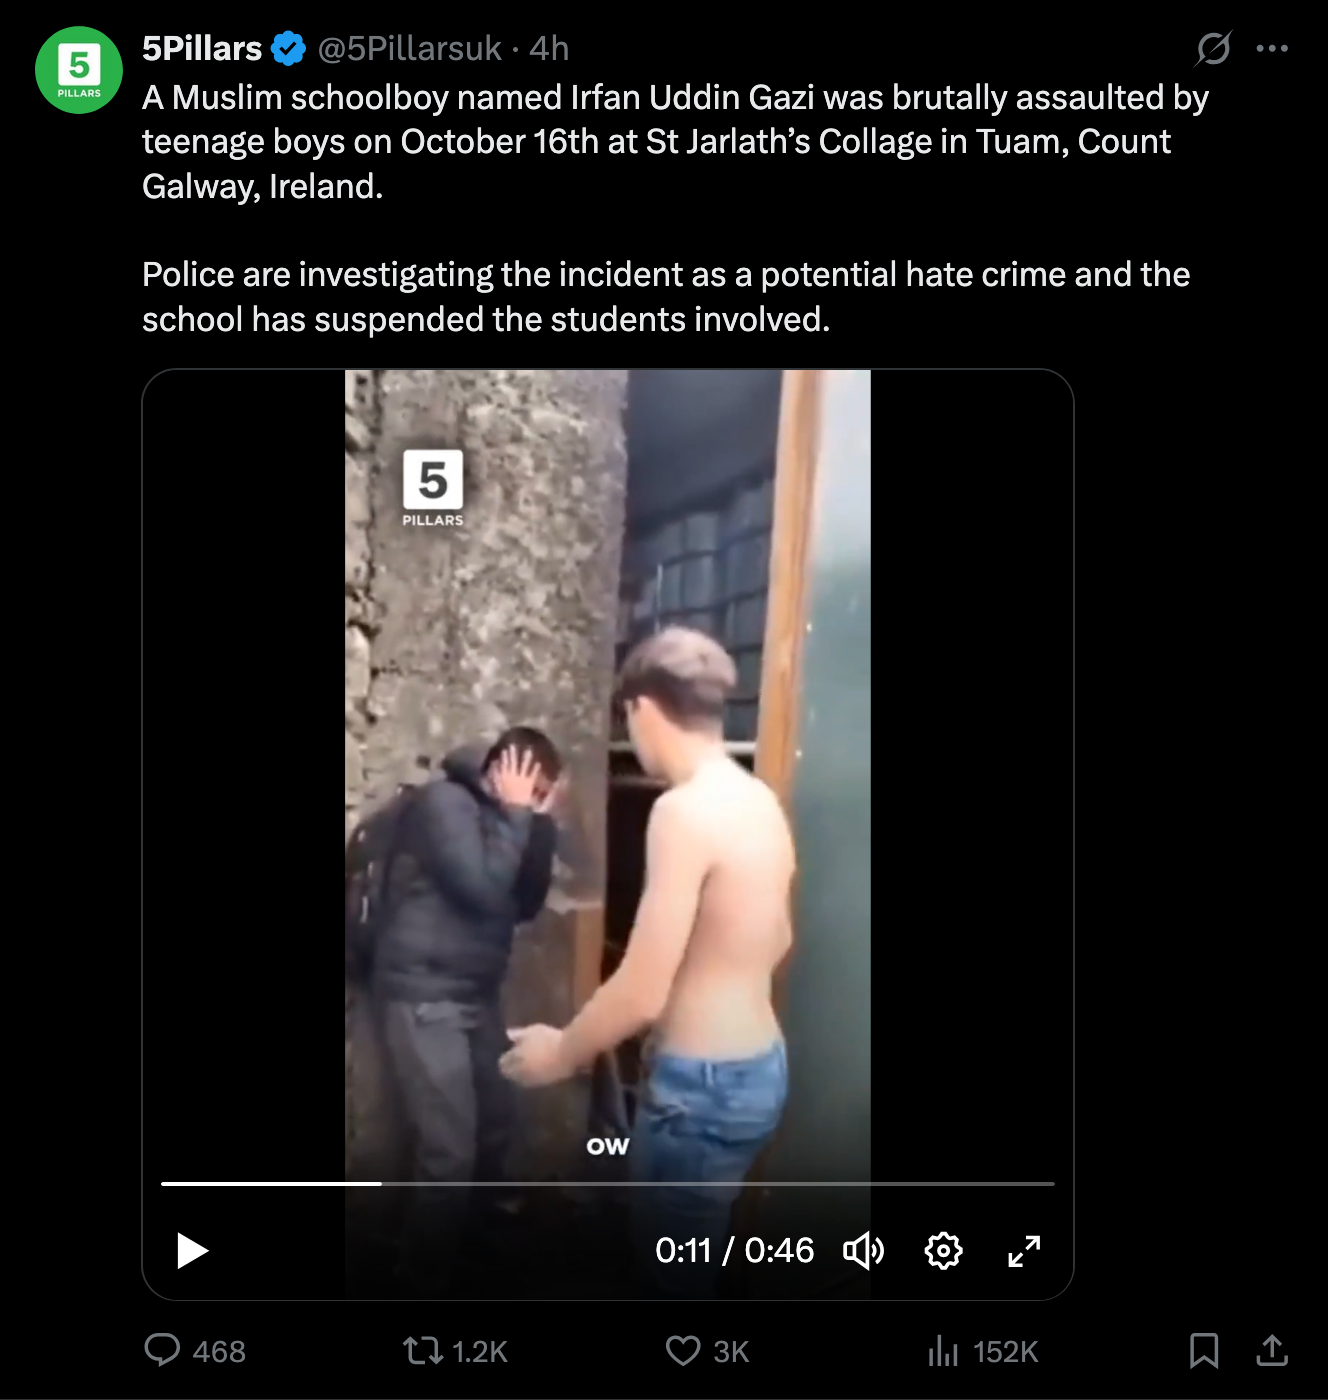Click the 4h timestamp

point(549,48)
